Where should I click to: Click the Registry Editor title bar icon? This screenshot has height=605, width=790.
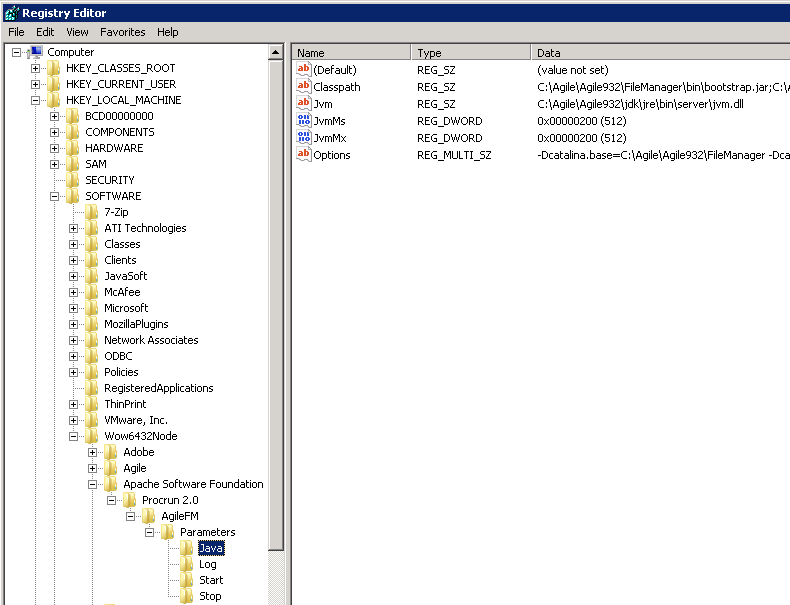click(10, 13)
